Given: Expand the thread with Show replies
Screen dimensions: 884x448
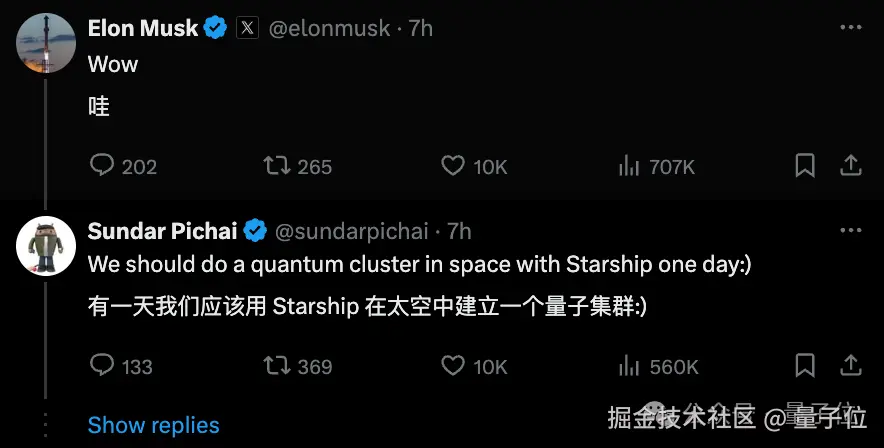Looking at the screenshot, I should (153, 425).
